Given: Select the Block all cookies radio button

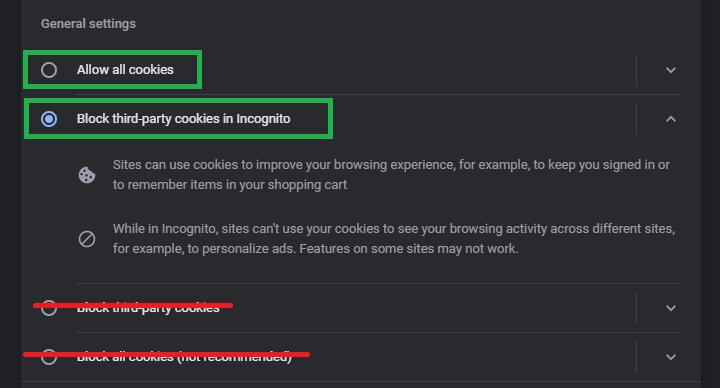Looking at the screenshot, I should (x=49, y=357).
